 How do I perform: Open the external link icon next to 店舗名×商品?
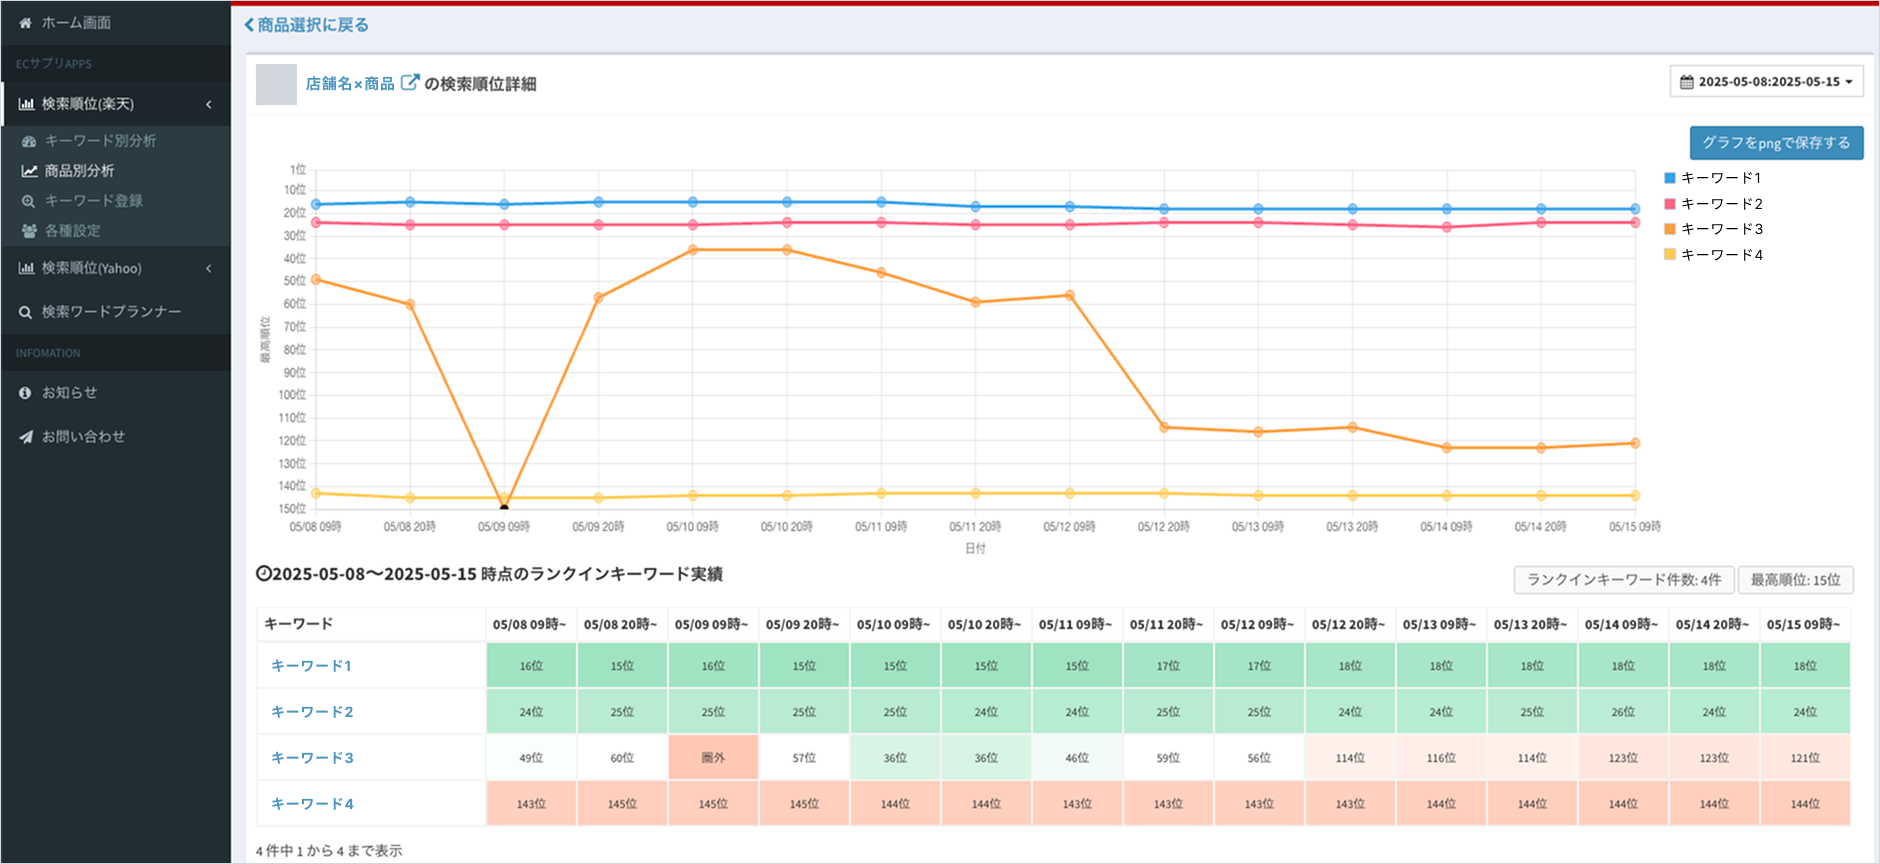[x=409, y=83]
